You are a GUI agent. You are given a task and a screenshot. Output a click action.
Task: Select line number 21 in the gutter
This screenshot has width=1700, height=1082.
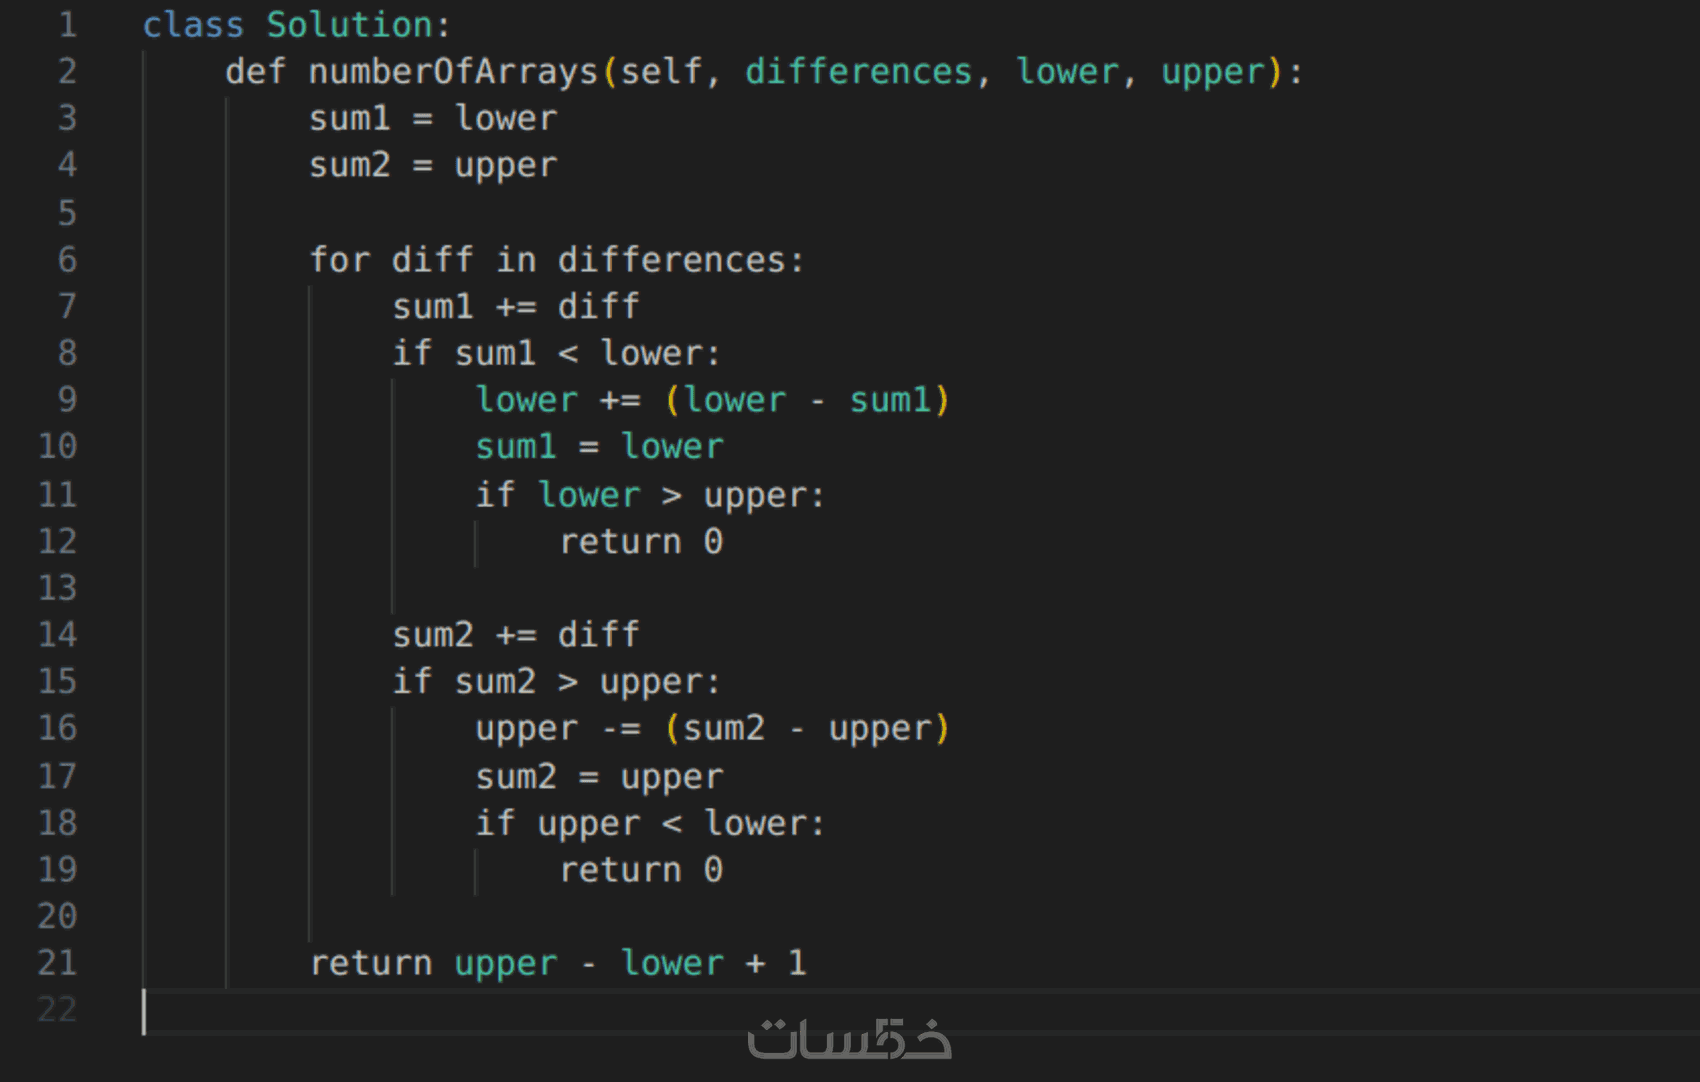point(57,963)
